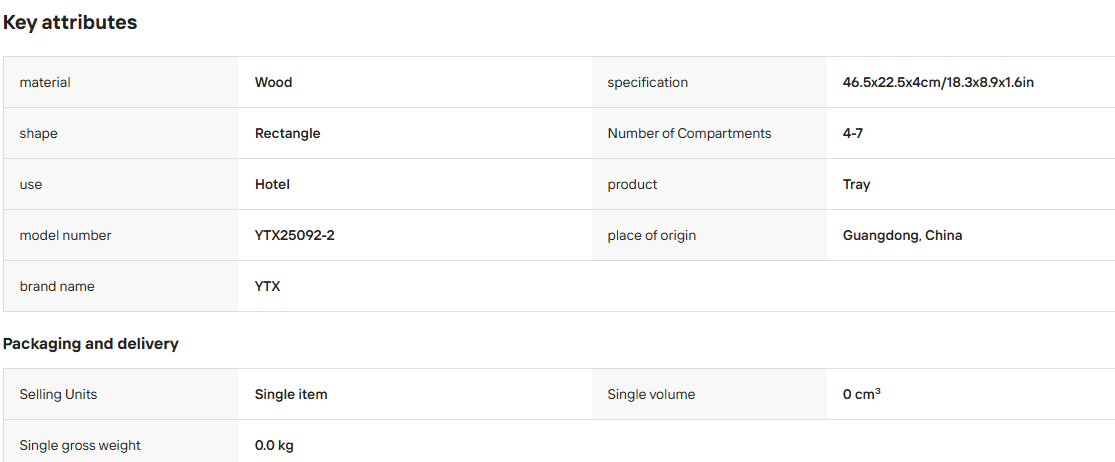This screenshot has height=462, width=1115.
Task: Click the Single volume label
Action: click(x=651, y=394)
